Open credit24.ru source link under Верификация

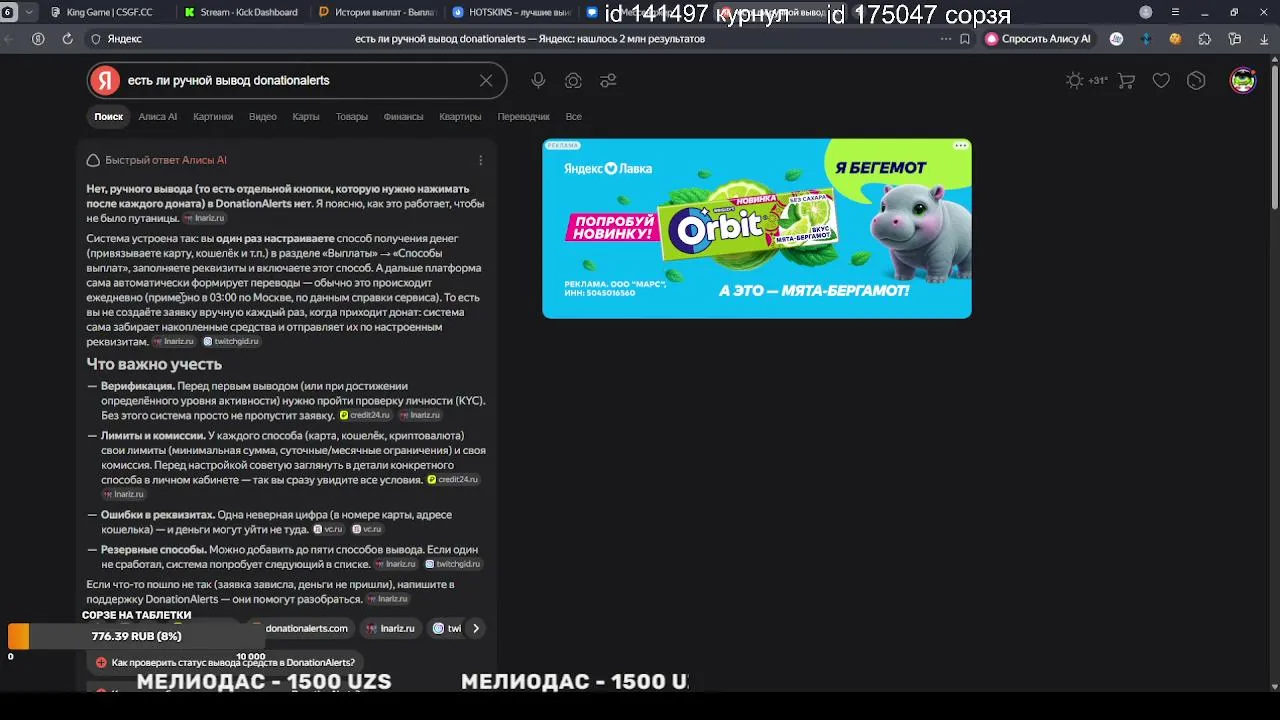point(365,415)
